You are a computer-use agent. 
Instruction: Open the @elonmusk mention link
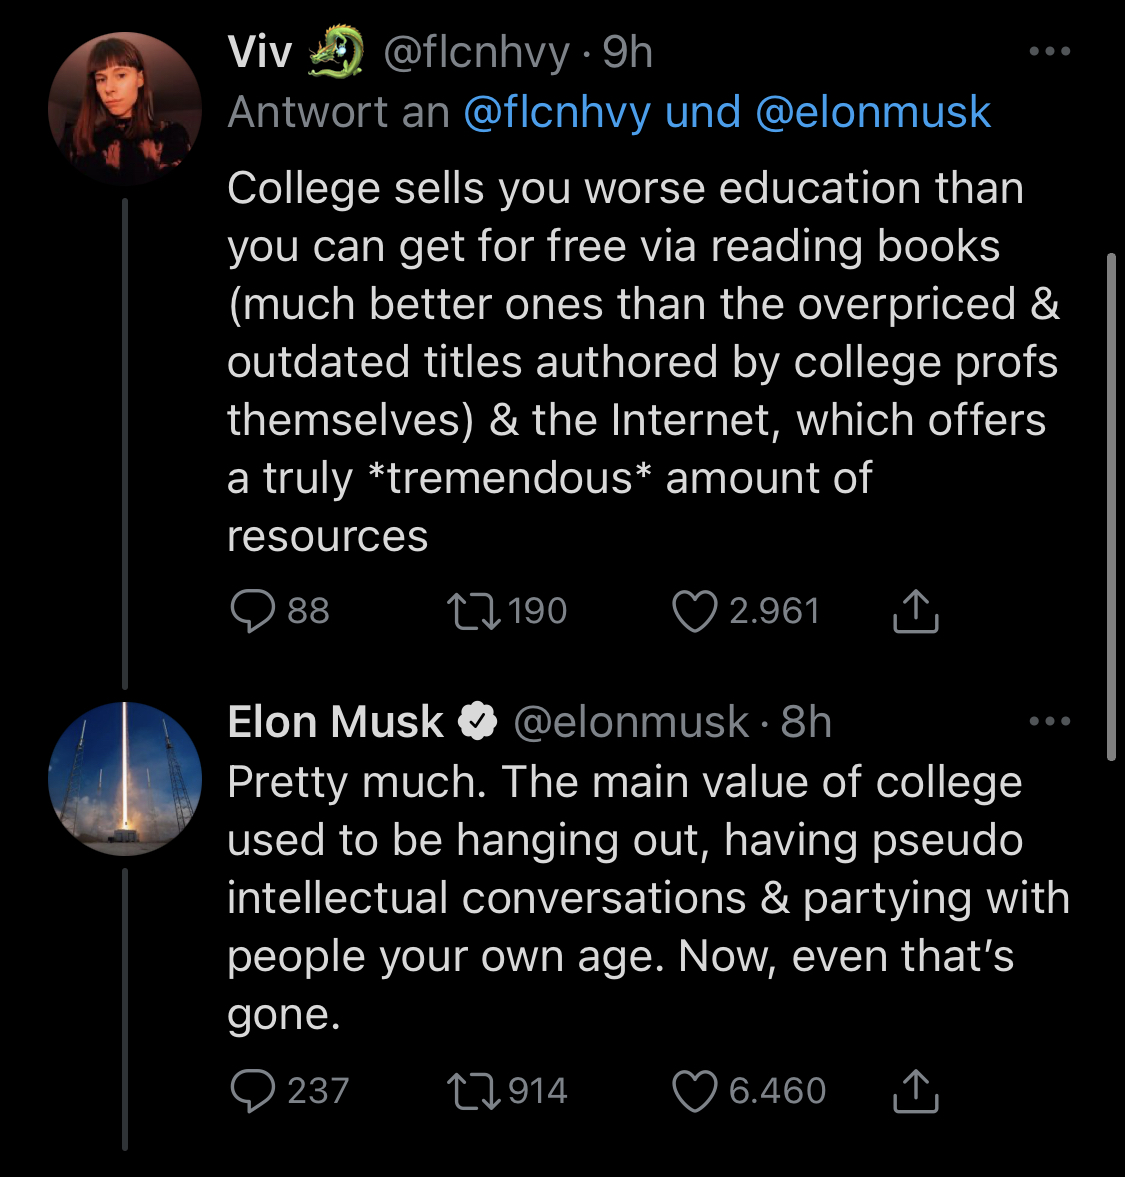[x=872, y=112]
